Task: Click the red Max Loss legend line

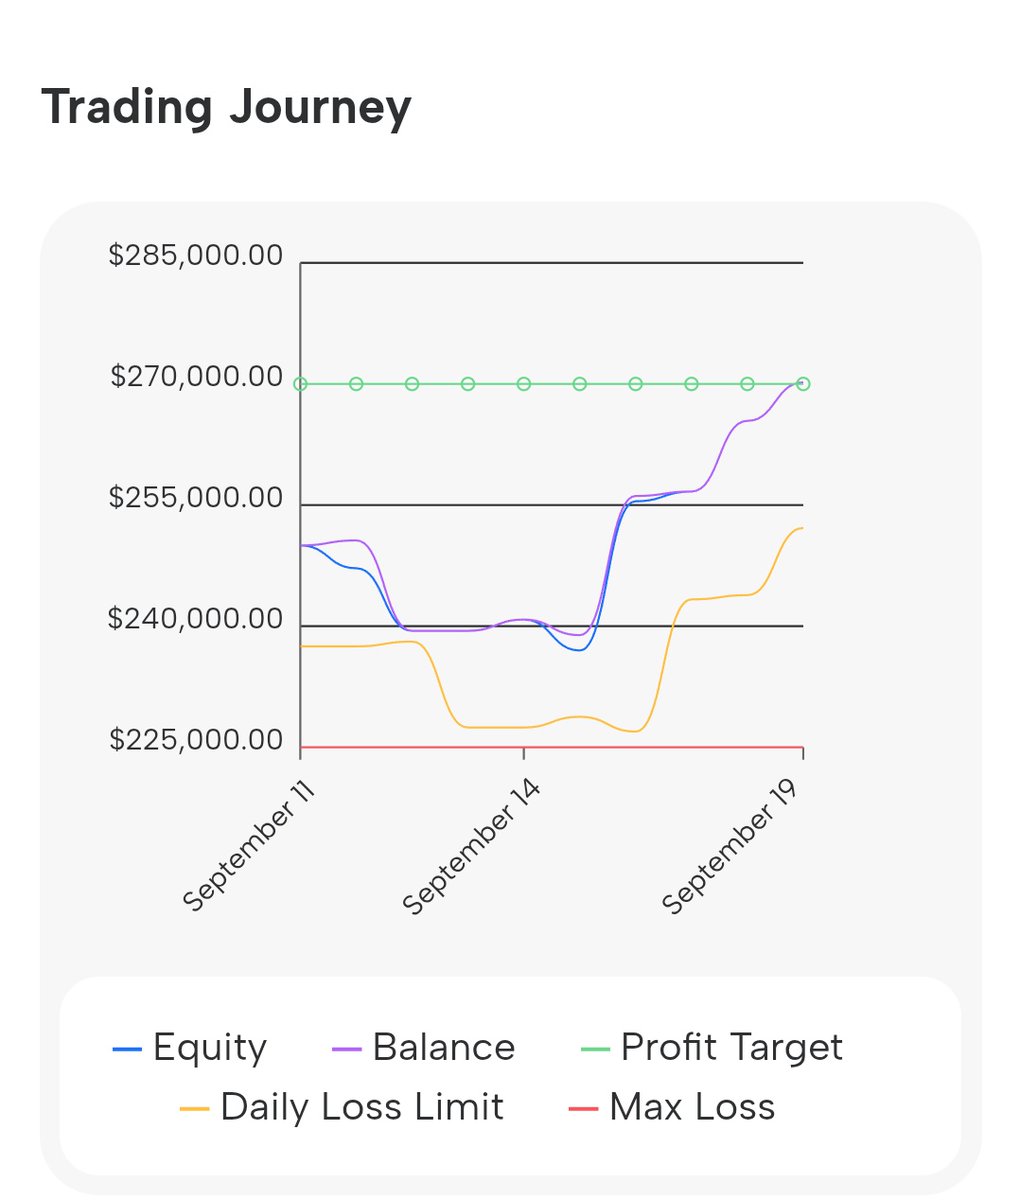Action: 582,1109
